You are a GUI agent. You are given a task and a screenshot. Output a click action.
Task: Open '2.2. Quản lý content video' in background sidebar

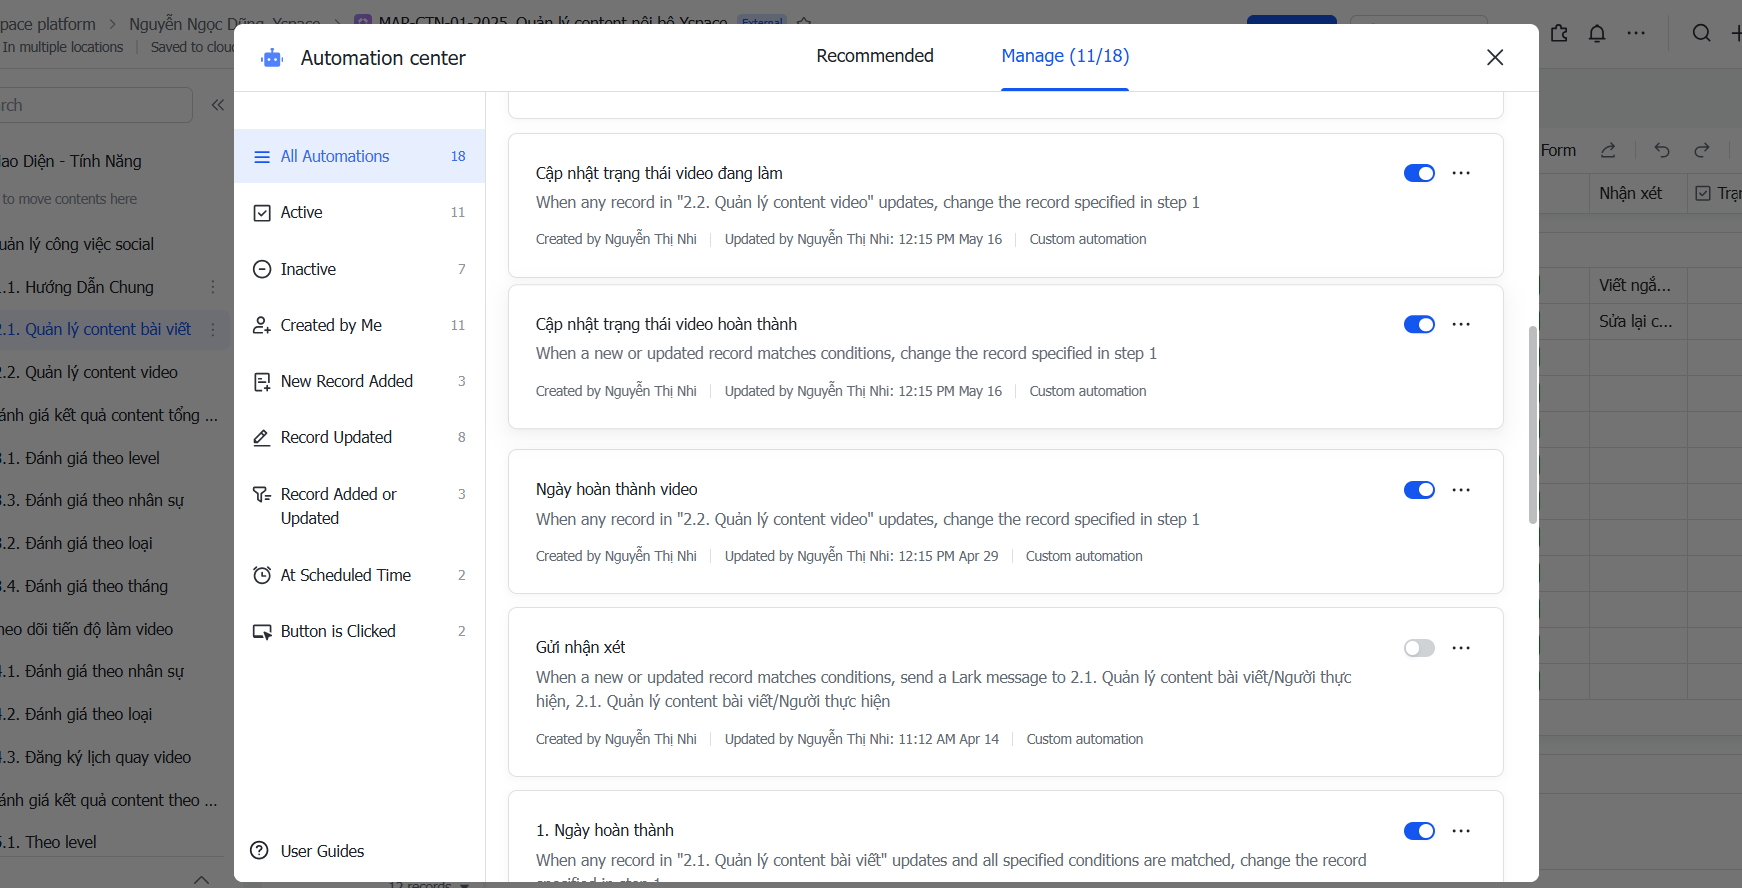89,372
